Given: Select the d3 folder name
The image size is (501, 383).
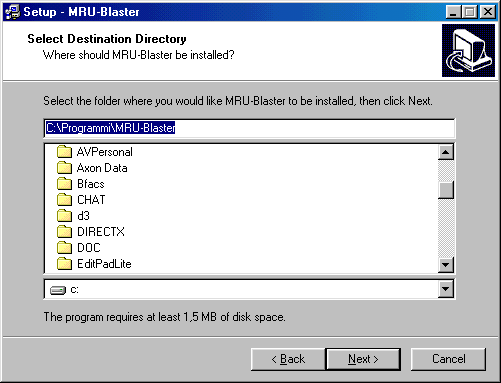Looking at the screenshot, I should pyautogui.click(x=83, y=216).
